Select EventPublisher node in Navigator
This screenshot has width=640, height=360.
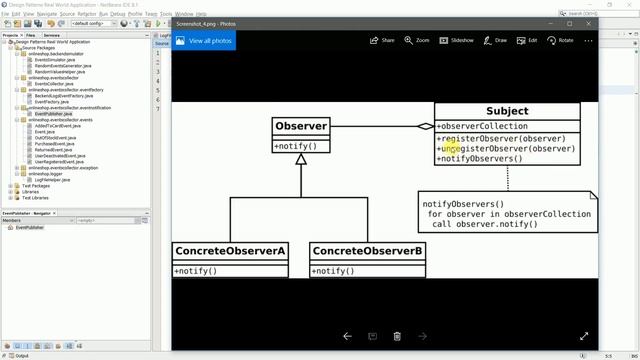click(29, 228)
